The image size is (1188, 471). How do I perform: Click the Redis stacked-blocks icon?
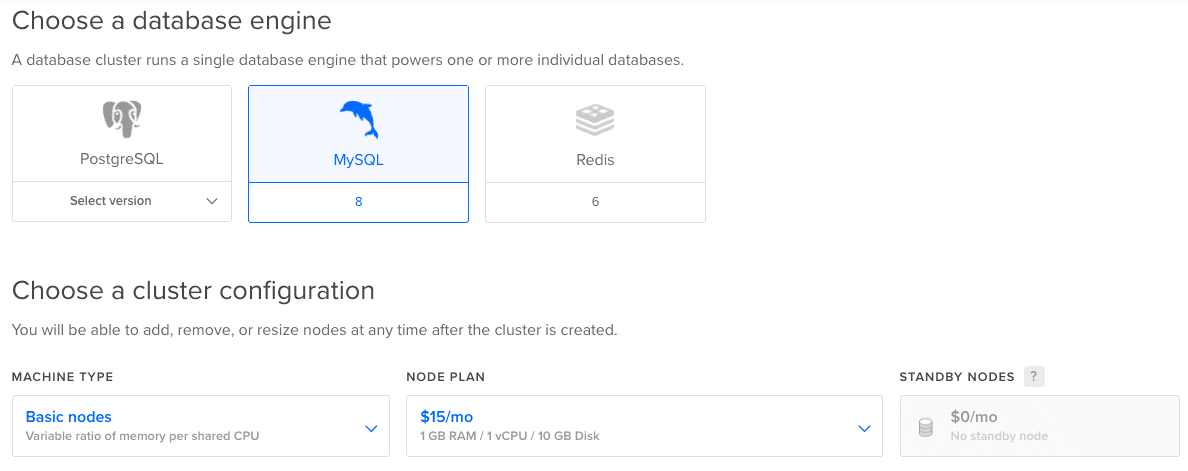[595, 120]
